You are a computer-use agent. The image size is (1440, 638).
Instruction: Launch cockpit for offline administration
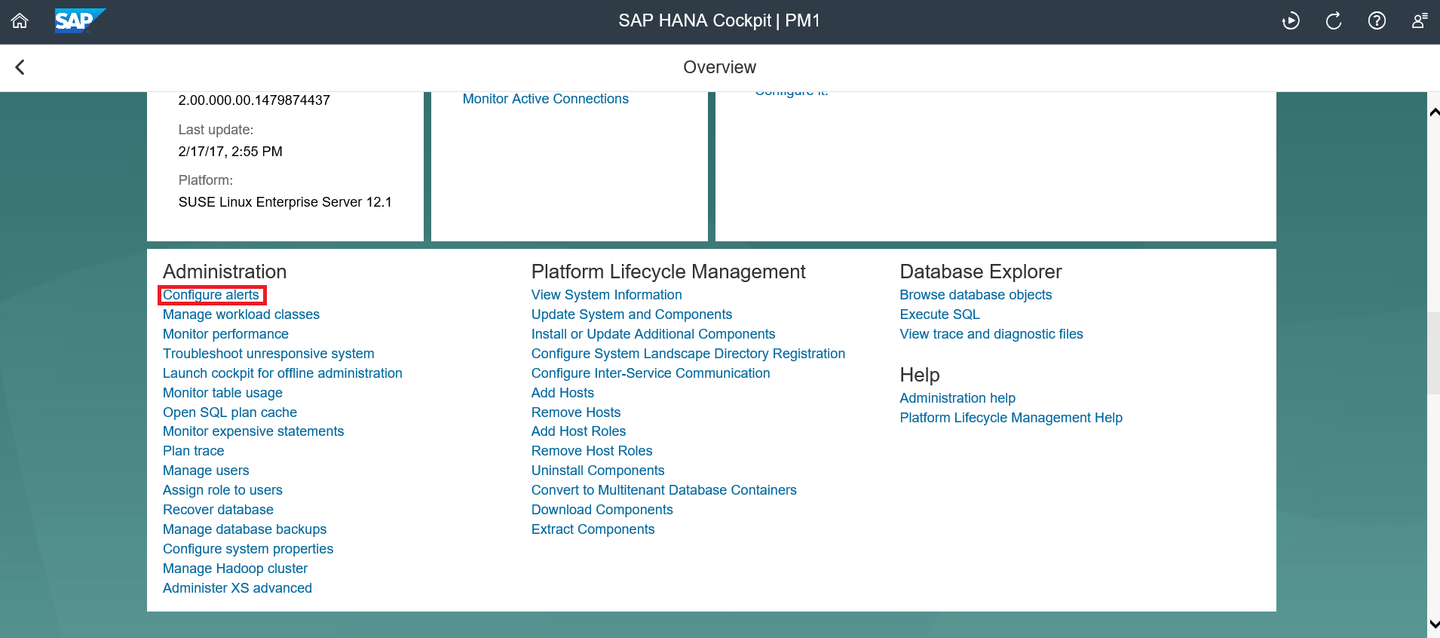point(283,373)
